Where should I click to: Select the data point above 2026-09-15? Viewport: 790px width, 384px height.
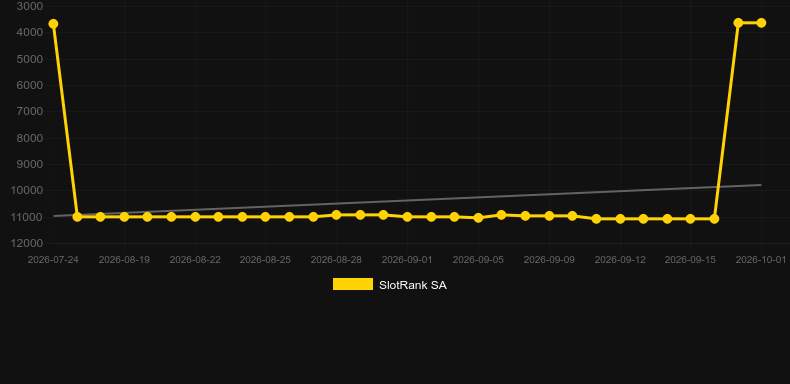click(690, 219)
